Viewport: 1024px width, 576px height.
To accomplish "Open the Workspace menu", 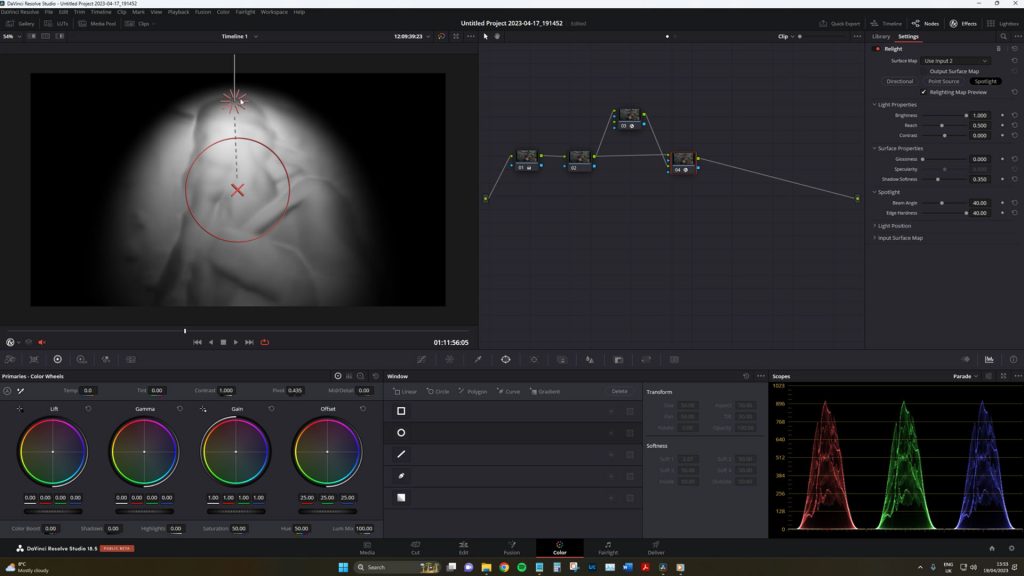I will click(274, 12).
